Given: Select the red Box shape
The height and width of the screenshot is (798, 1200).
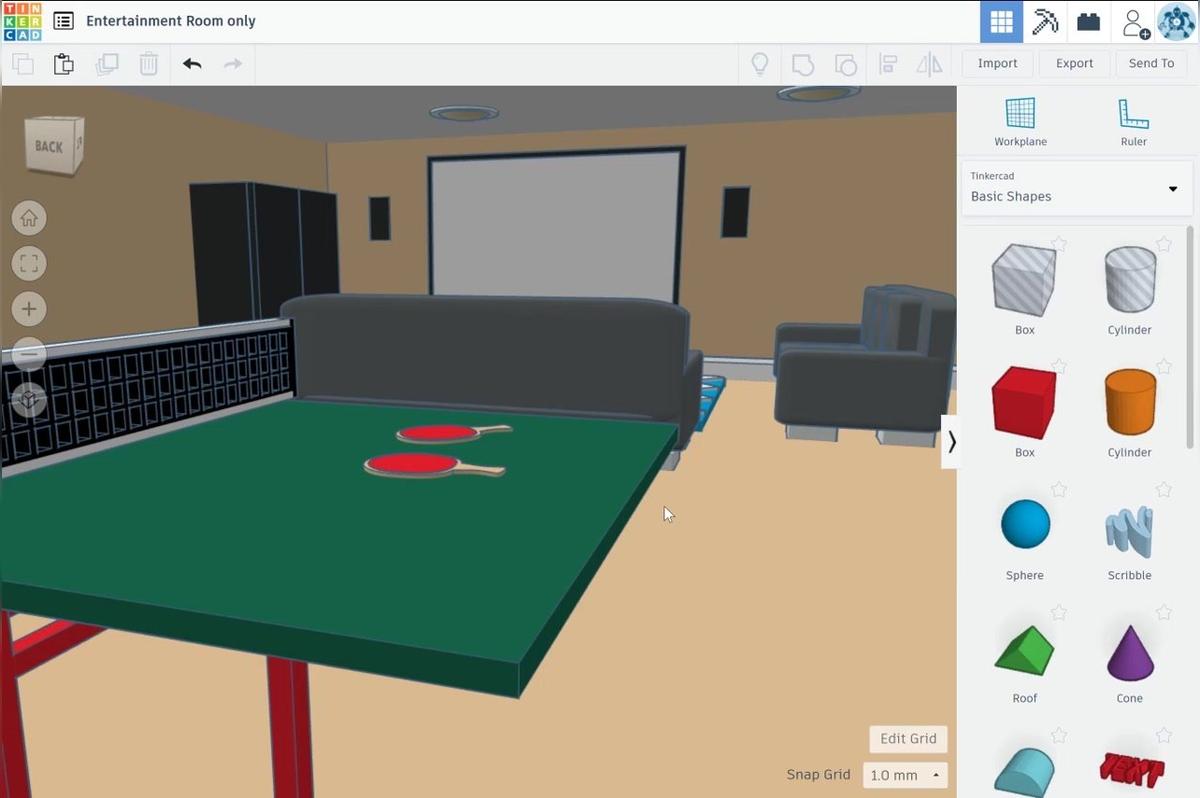Looking at the screenshot, I should click(x=1024, y=403).
